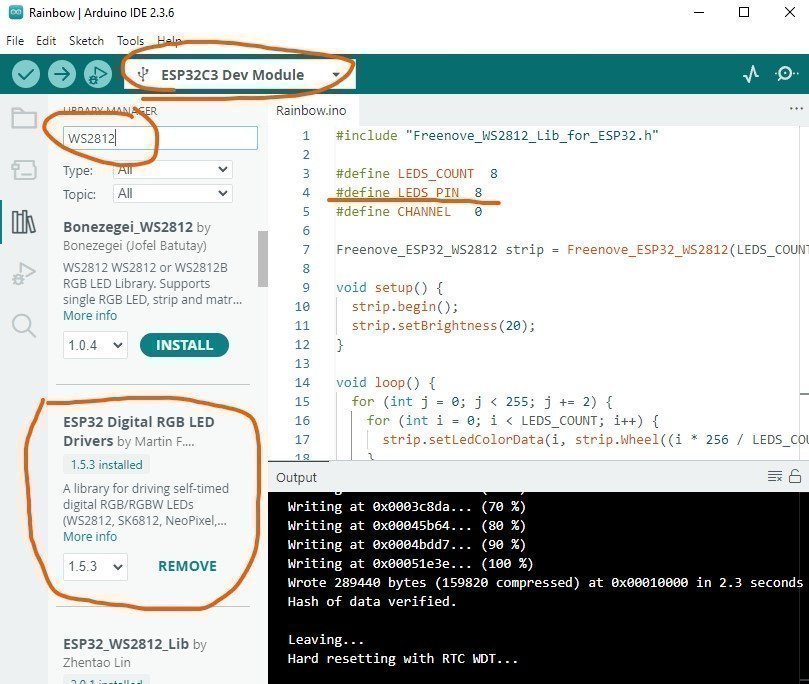
Task: Open the Boards Manager sidebar icon
Action: 24,170
